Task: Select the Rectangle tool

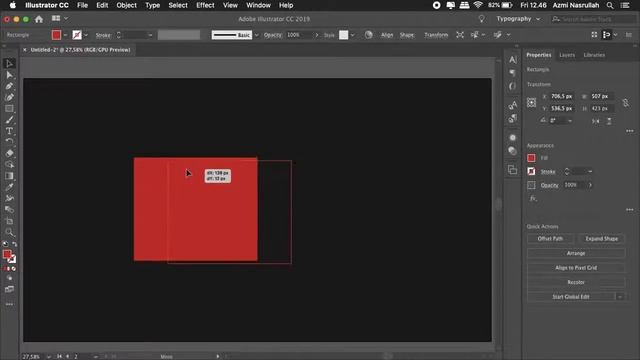Action: pyautogui.click(x=9, y=109)
